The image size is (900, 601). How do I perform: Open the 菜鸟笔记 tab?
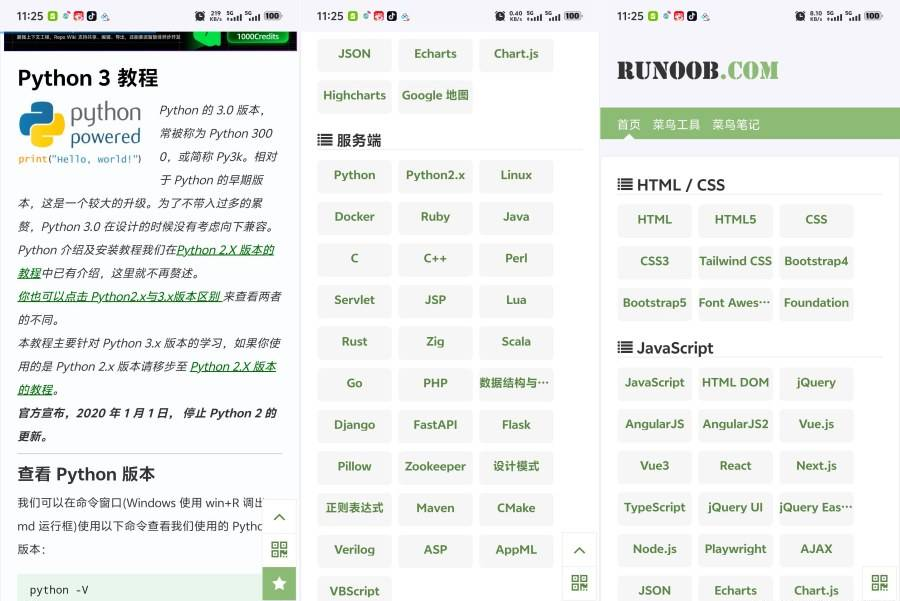(736, 125)
